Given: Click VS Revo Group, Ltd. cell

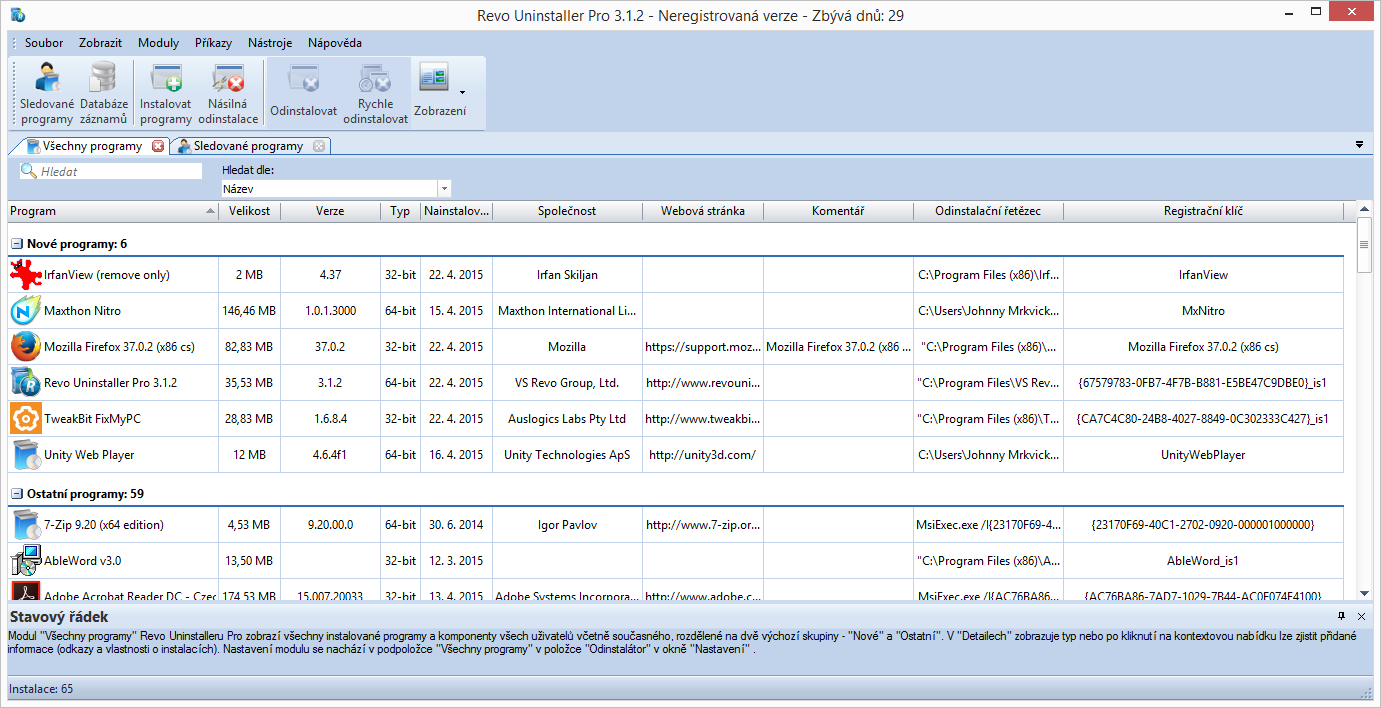Looking at the screenshot, I should (567, 382).
